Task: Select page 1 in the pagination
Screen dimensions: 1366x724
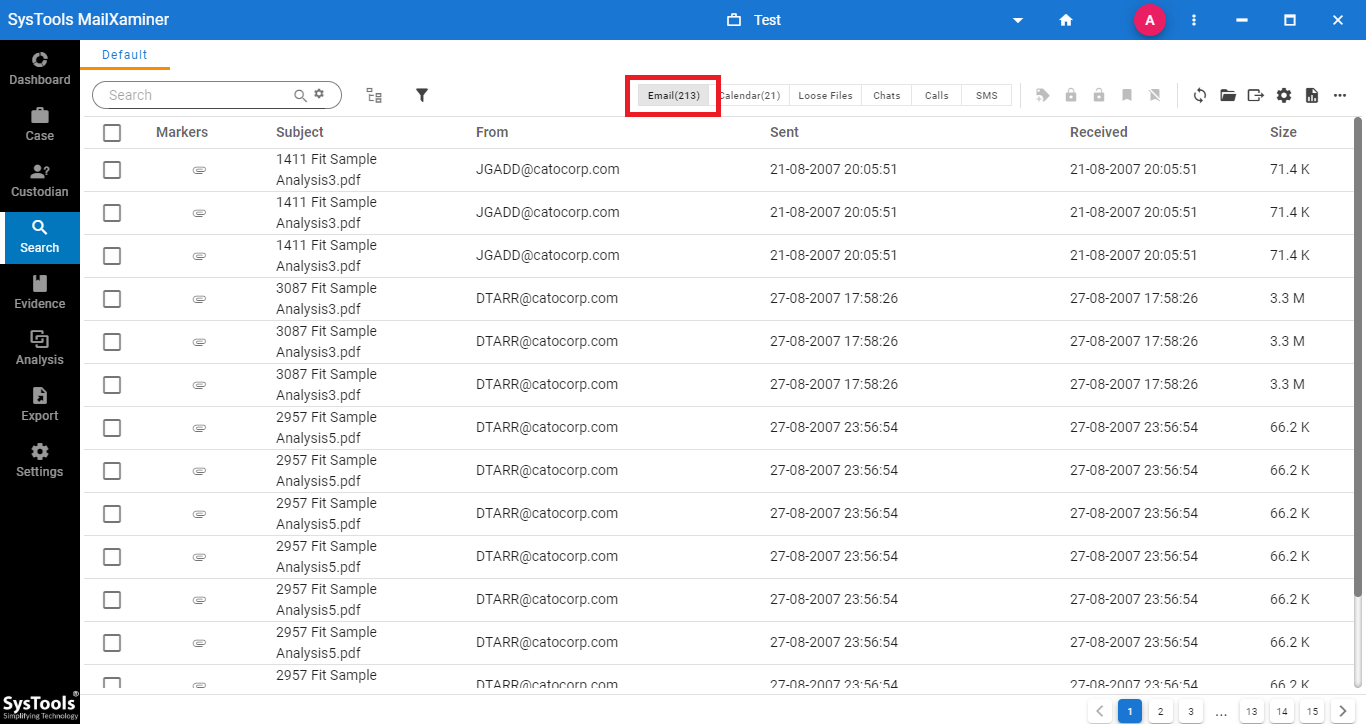Action: [x=1129, y=712]
